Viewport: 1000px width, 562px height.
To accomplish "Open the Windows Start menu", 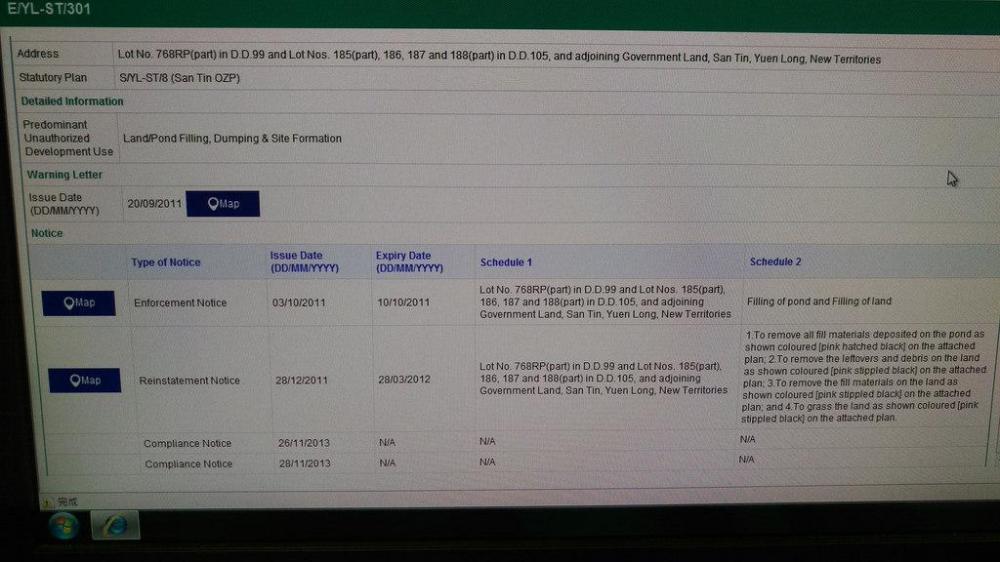I will point(62,527).
